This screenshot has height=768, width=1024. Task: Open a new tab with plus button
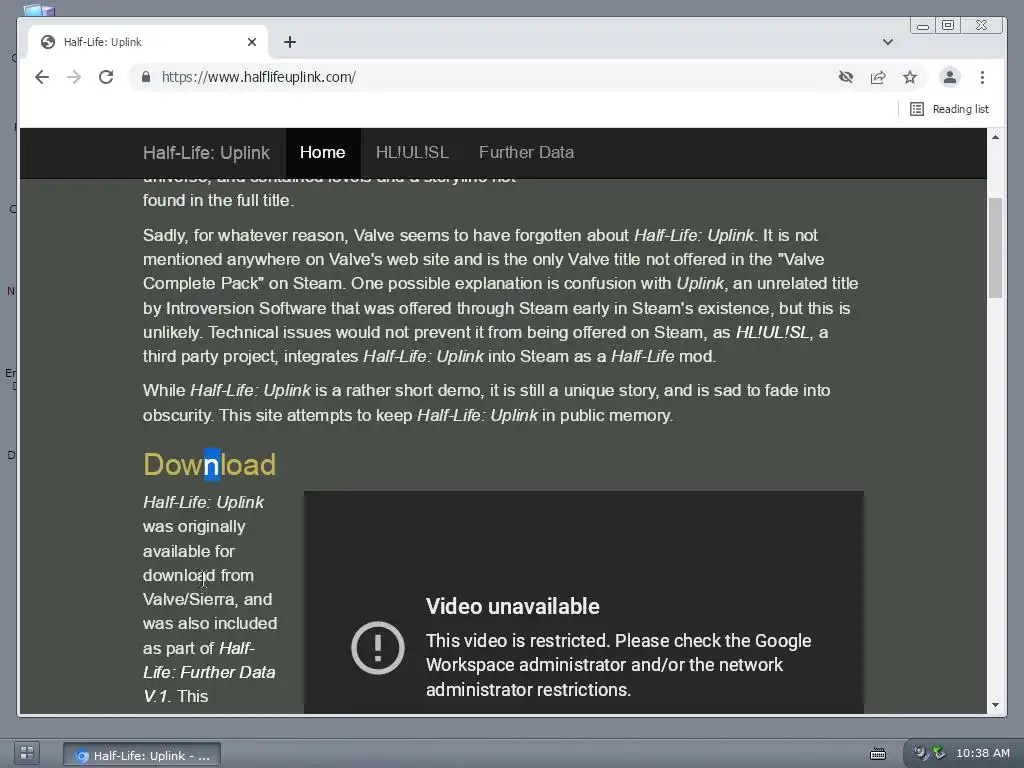point(290,42)
